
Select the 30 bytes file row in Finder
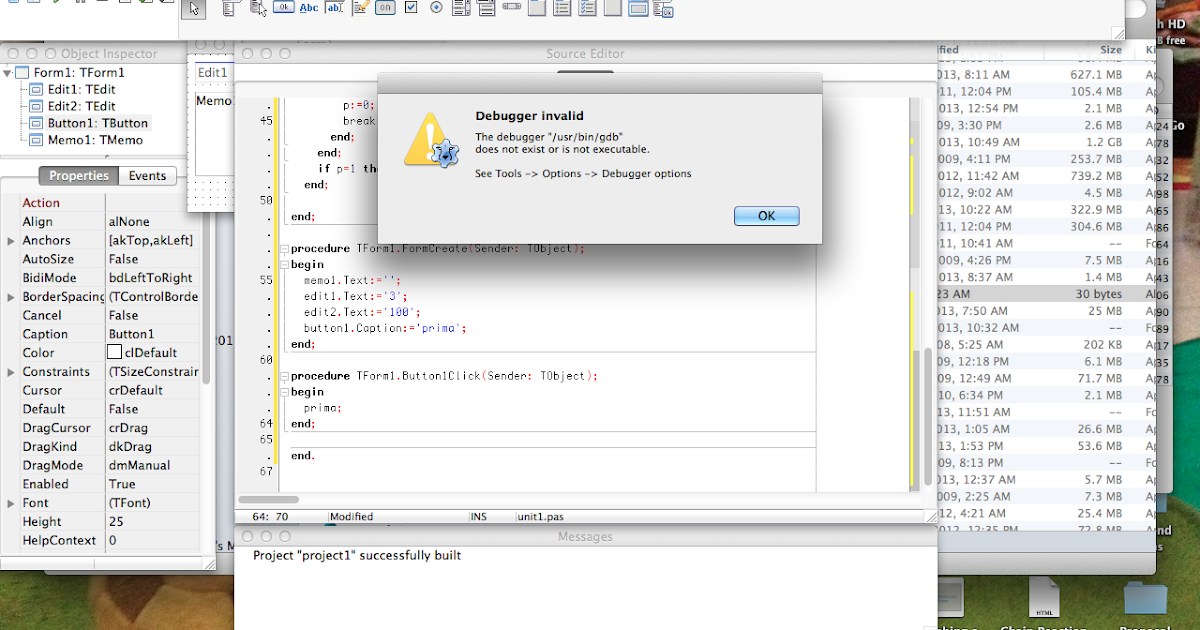1045,294
